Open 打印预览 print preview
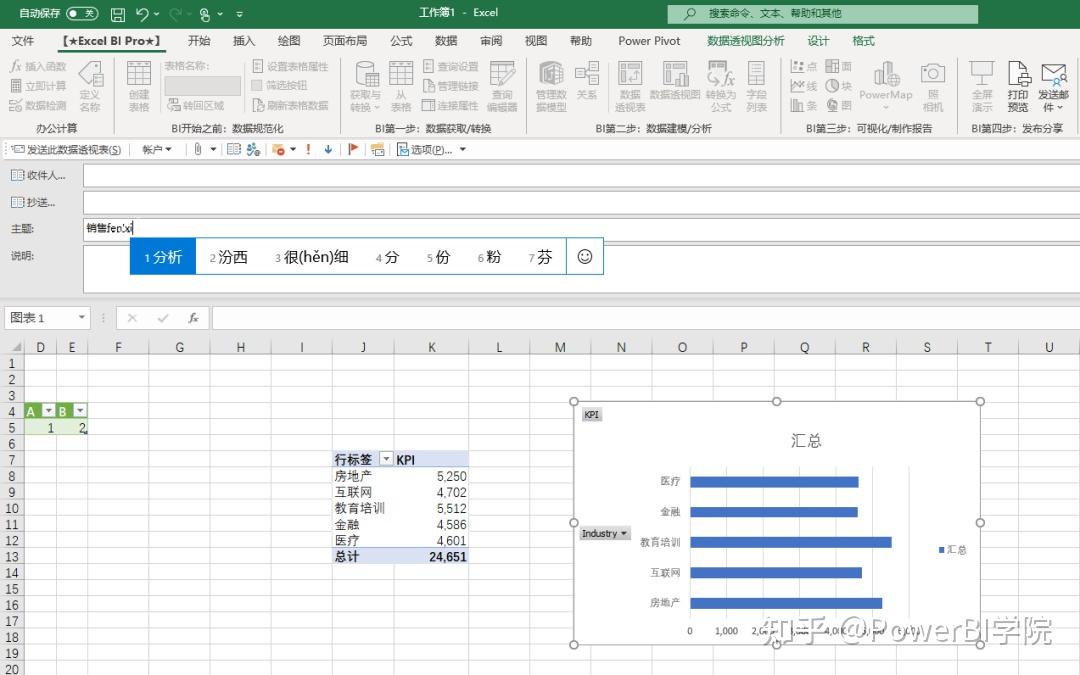The width and height of the screenshot is (1080, 675). 1018,85
